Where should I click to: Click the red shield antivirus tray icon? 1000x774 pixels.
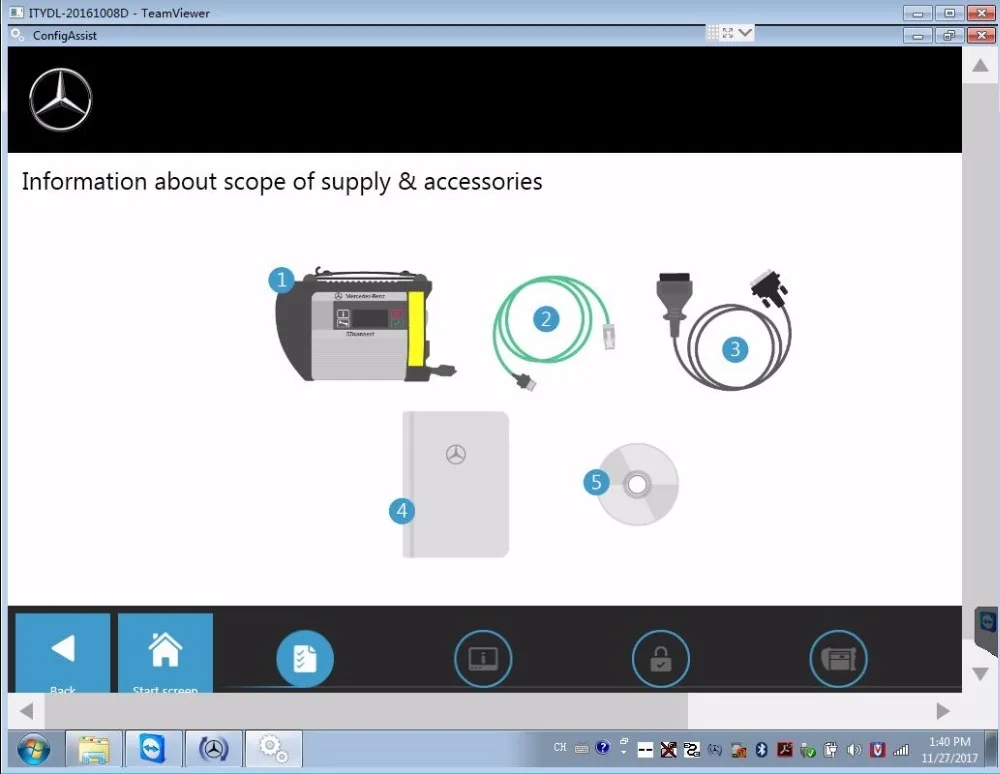pos(877,750)
